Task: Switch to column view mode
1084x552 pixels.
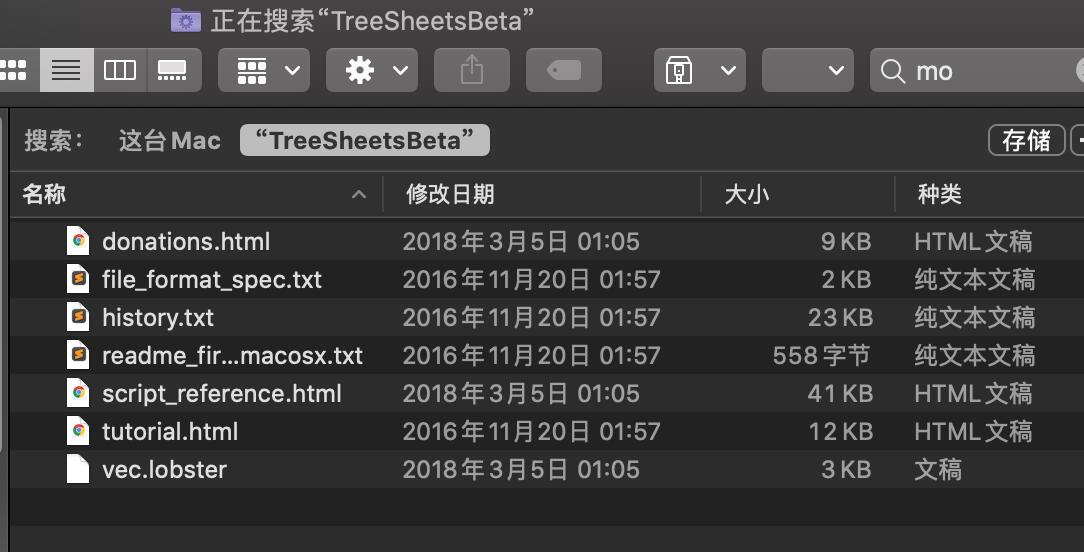Action: pos(120,70)
